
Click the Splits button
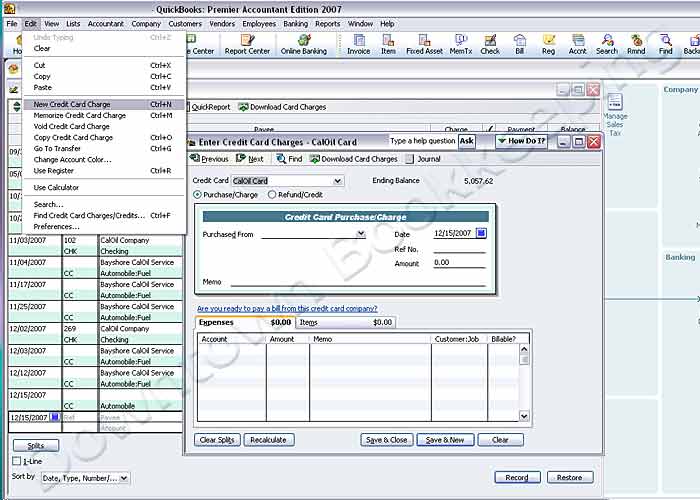[36, 445]
